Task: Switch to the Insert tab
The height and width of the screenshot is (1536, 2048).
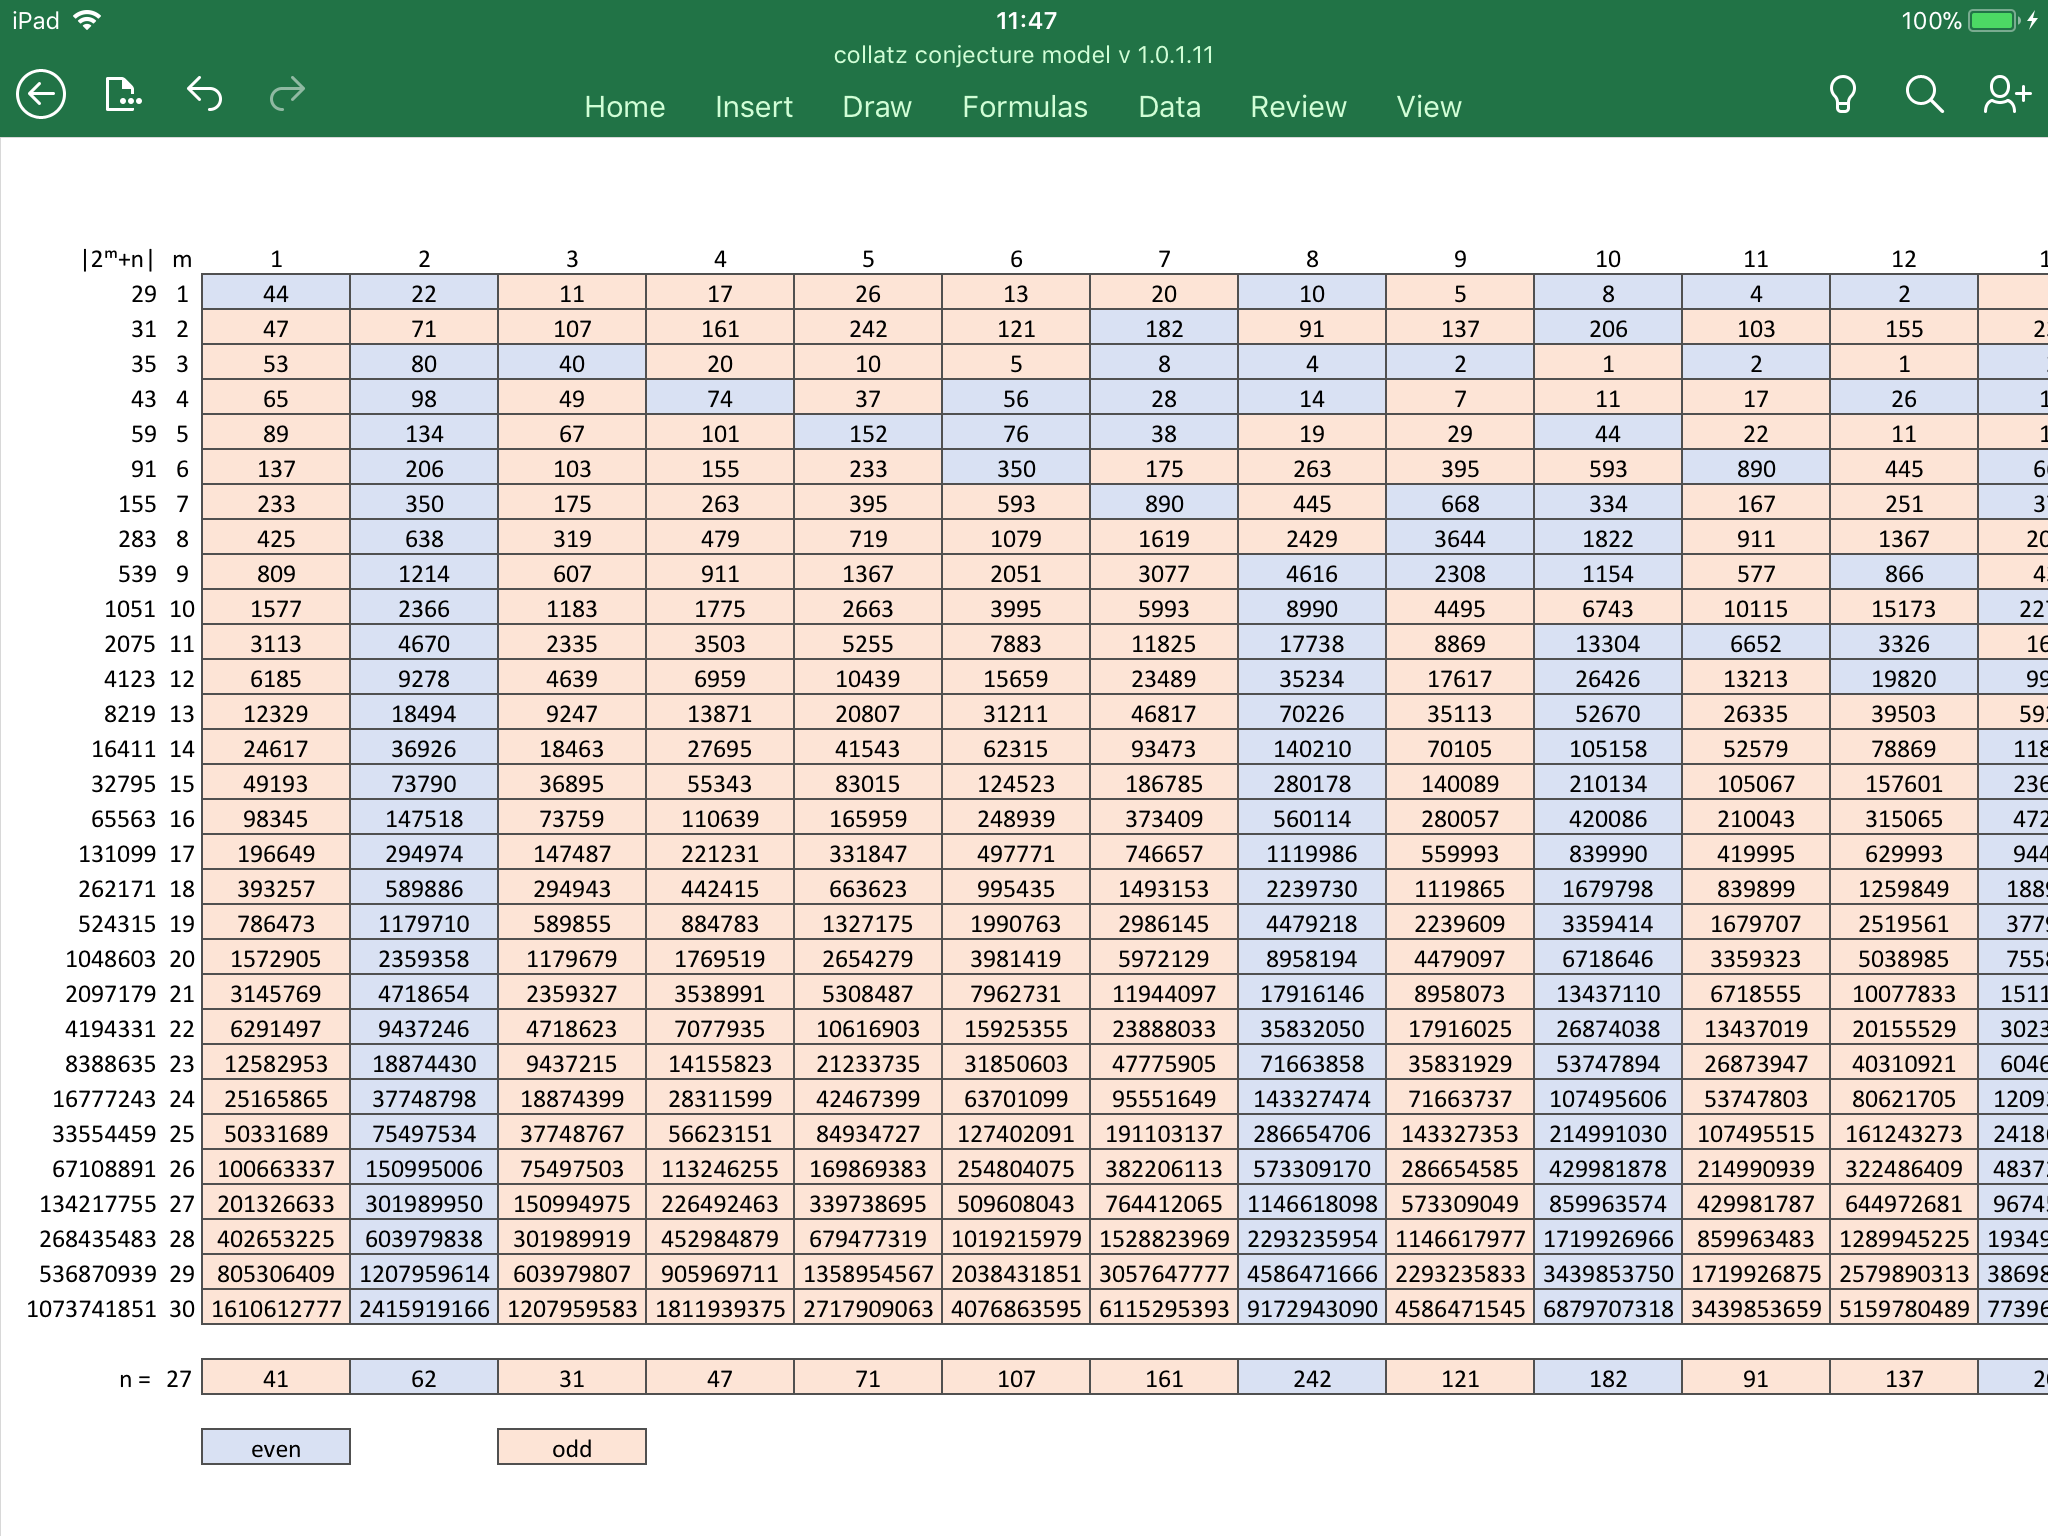Action: pos(753,107)
